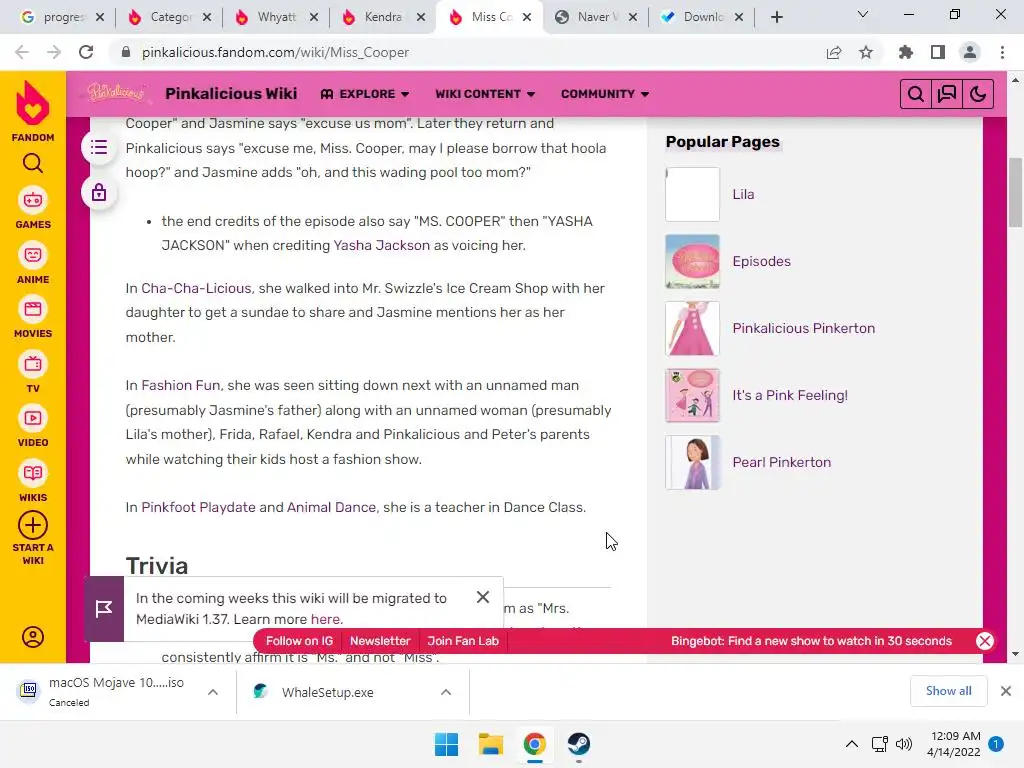1024x768 pixels.
Task: Open Windows Start menu
Action: pyautogui.click(x=447, y=744)
